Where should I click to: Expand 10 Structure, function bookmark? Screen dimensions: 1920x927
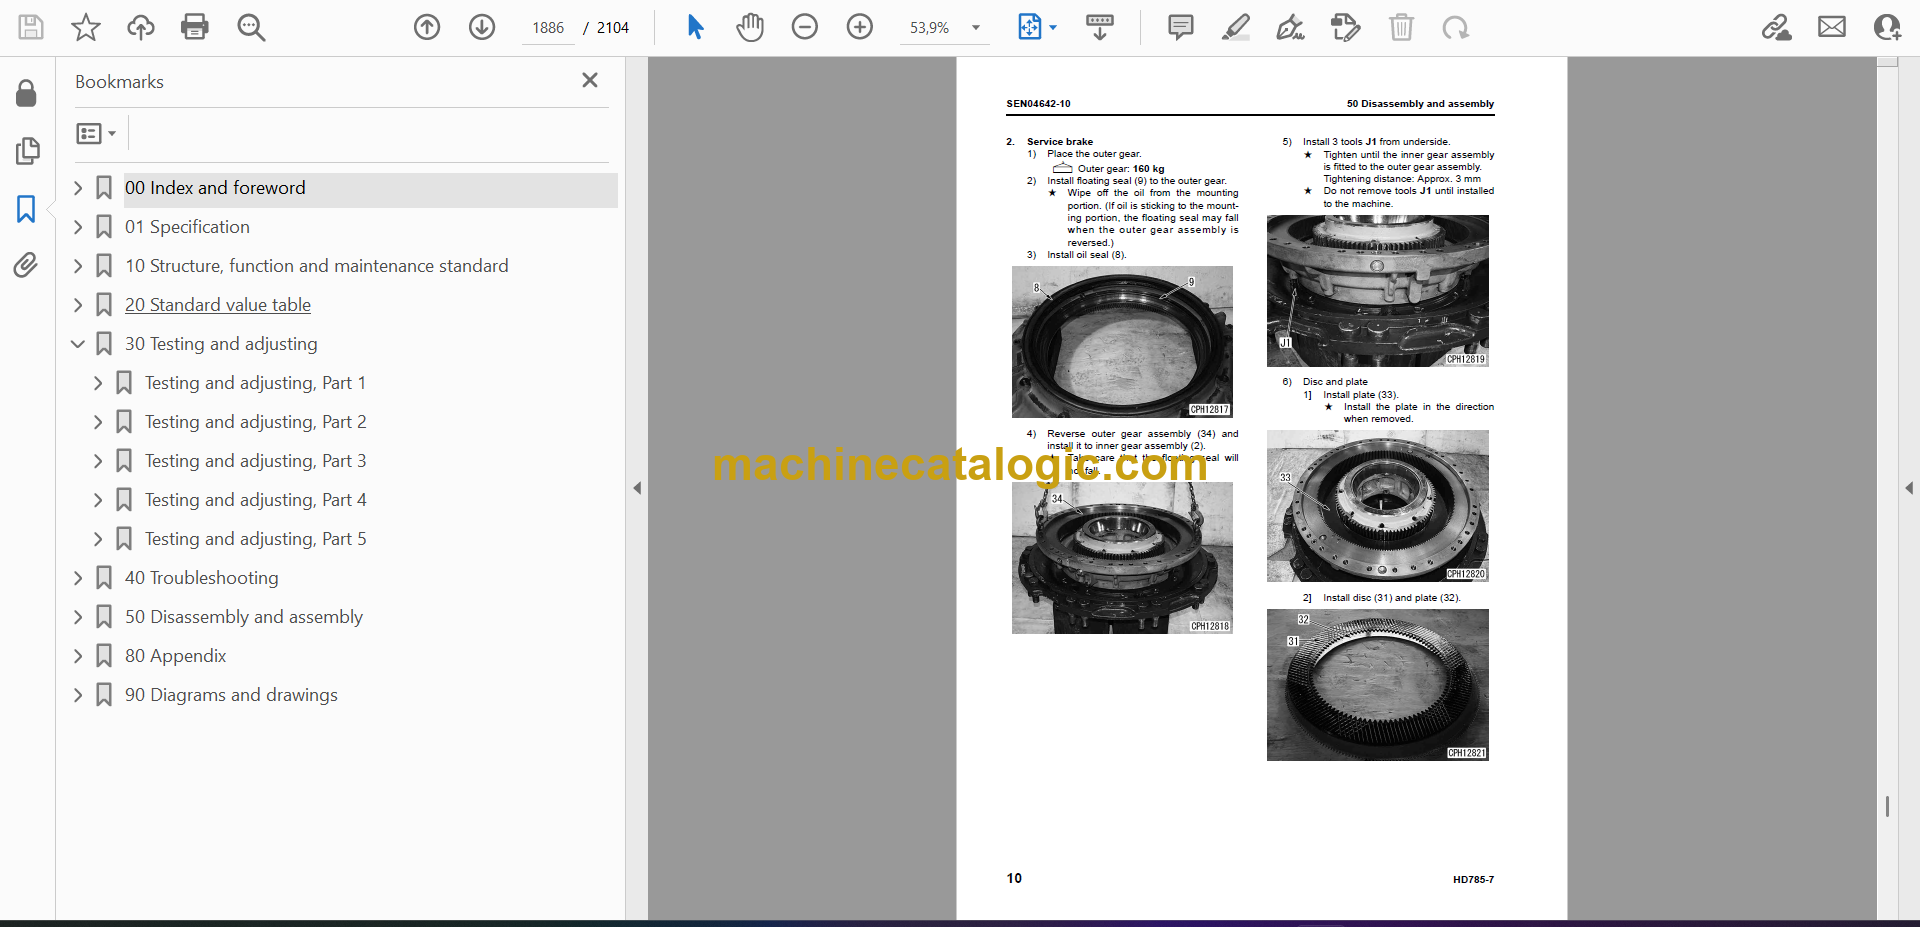pyautogui.click(x=78, y=266)
